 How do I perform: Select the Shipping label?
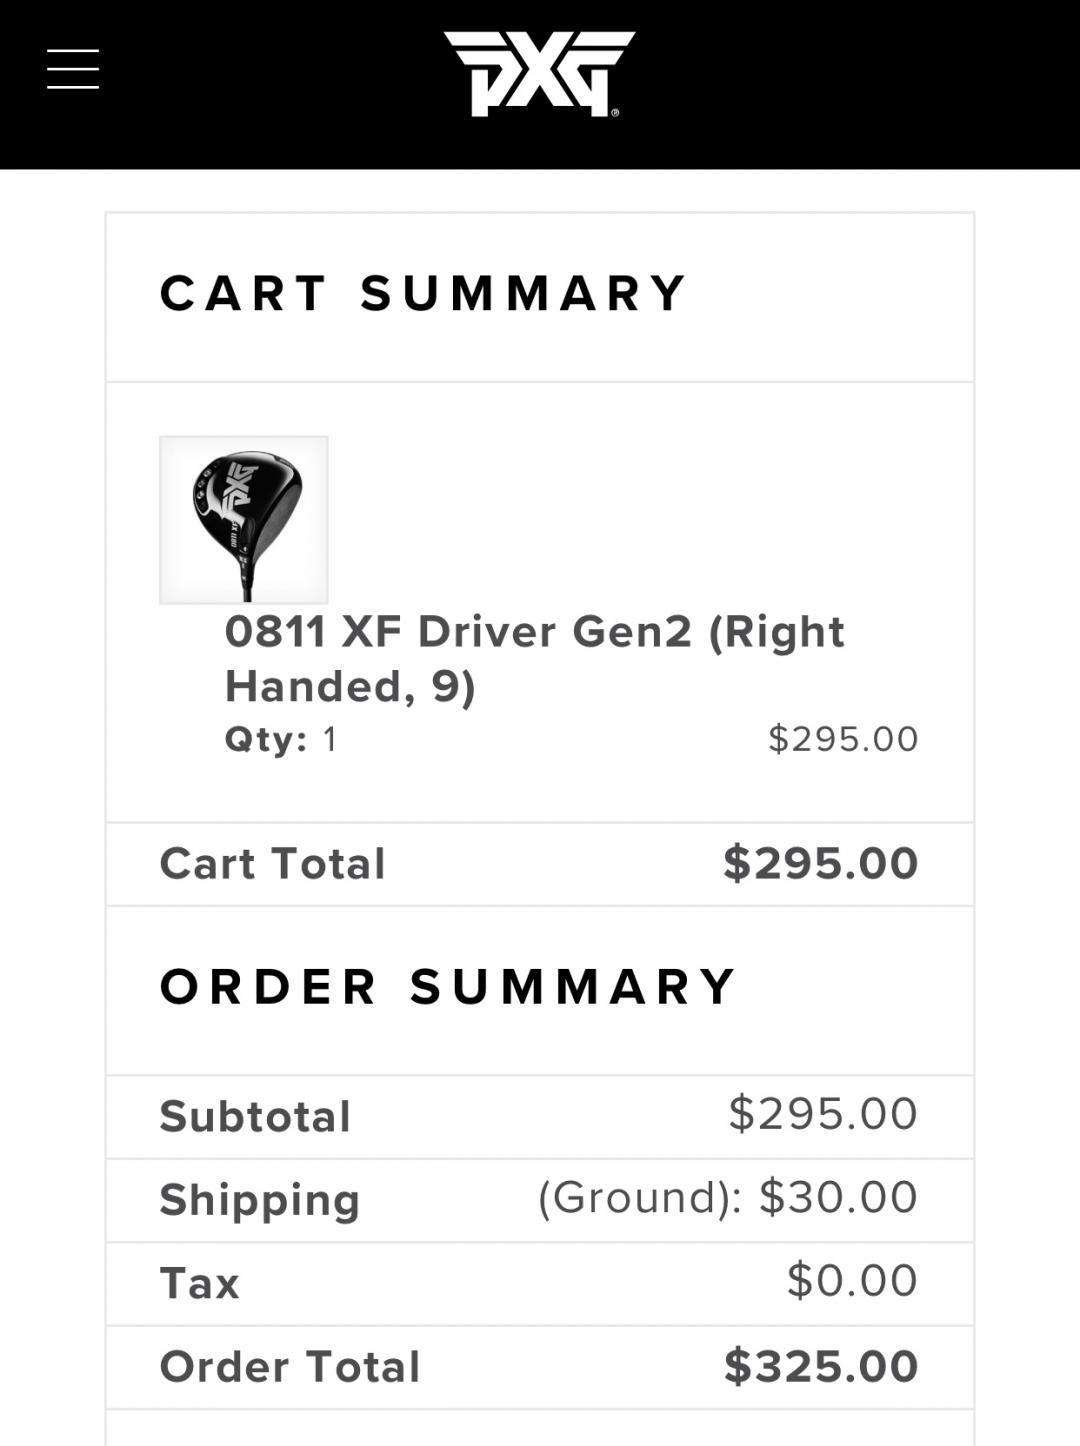(259, 1200)
